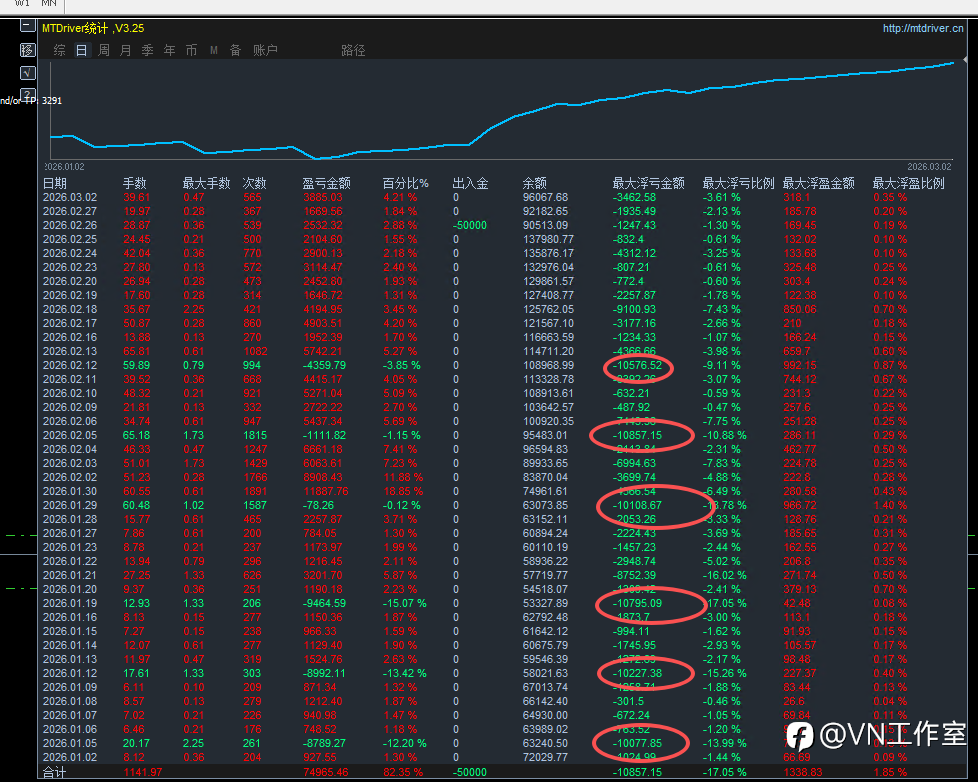Open the 周 weekly statistics tab
This screenshot has height=782, width=978.
[104, 50]
